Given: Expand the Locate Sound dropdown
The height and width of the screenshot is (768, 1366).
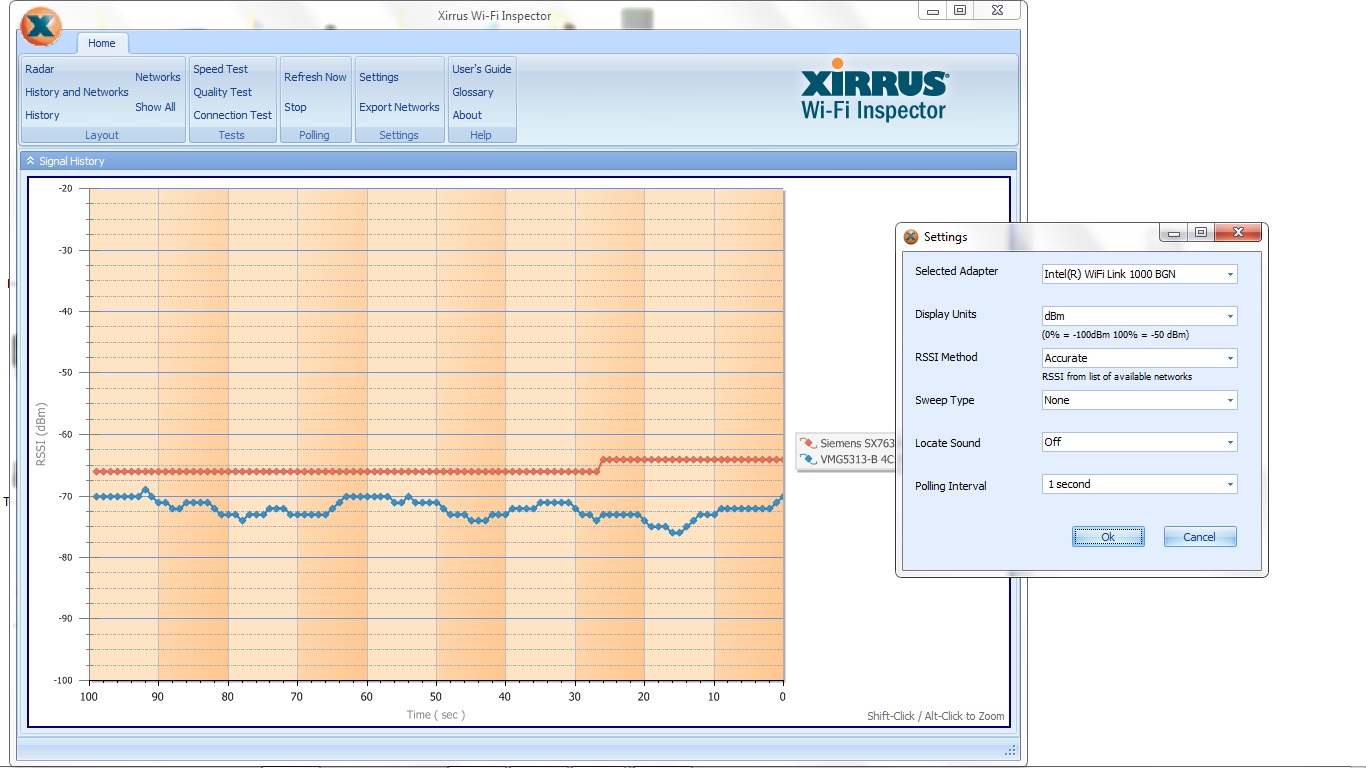Looking at the screenshot, I should coord(1139,442).
